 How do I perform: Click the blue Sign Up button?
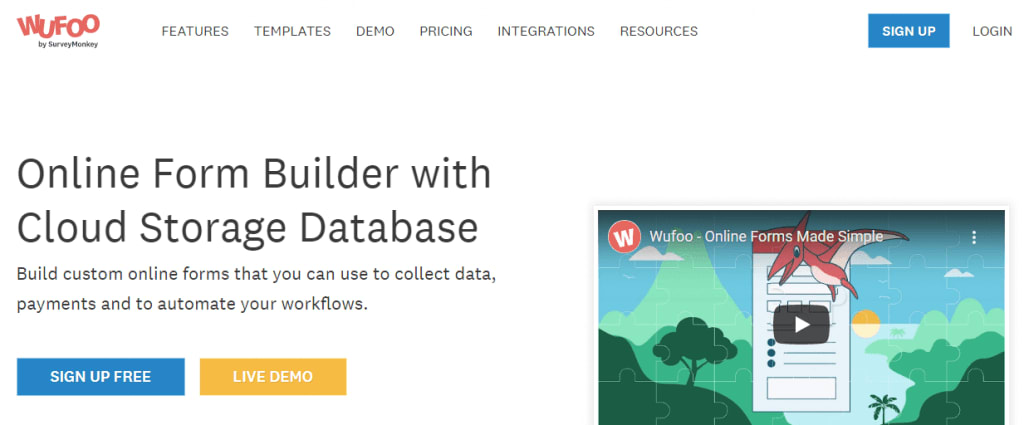point(908,31)
